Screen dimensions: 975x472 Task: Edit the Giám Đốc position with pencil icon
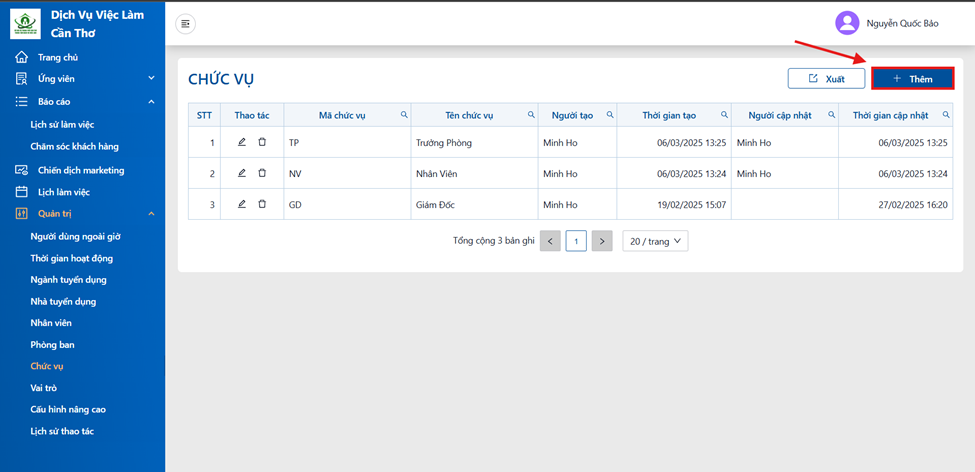pyautogui.click(x=242, y=204)
